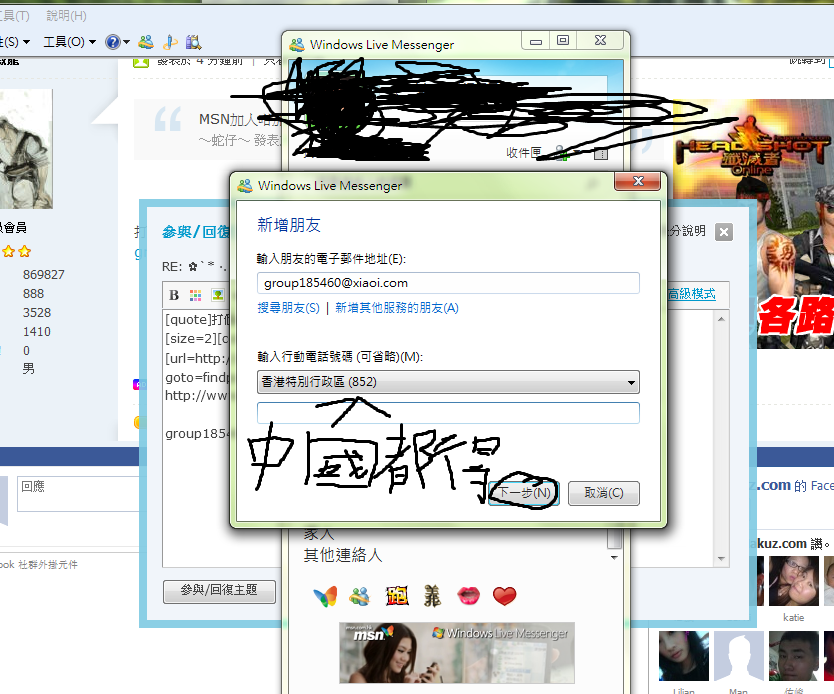834x694 pixels.
Task: Select the 其他連絡人 contact group
Action: (343, 555)
